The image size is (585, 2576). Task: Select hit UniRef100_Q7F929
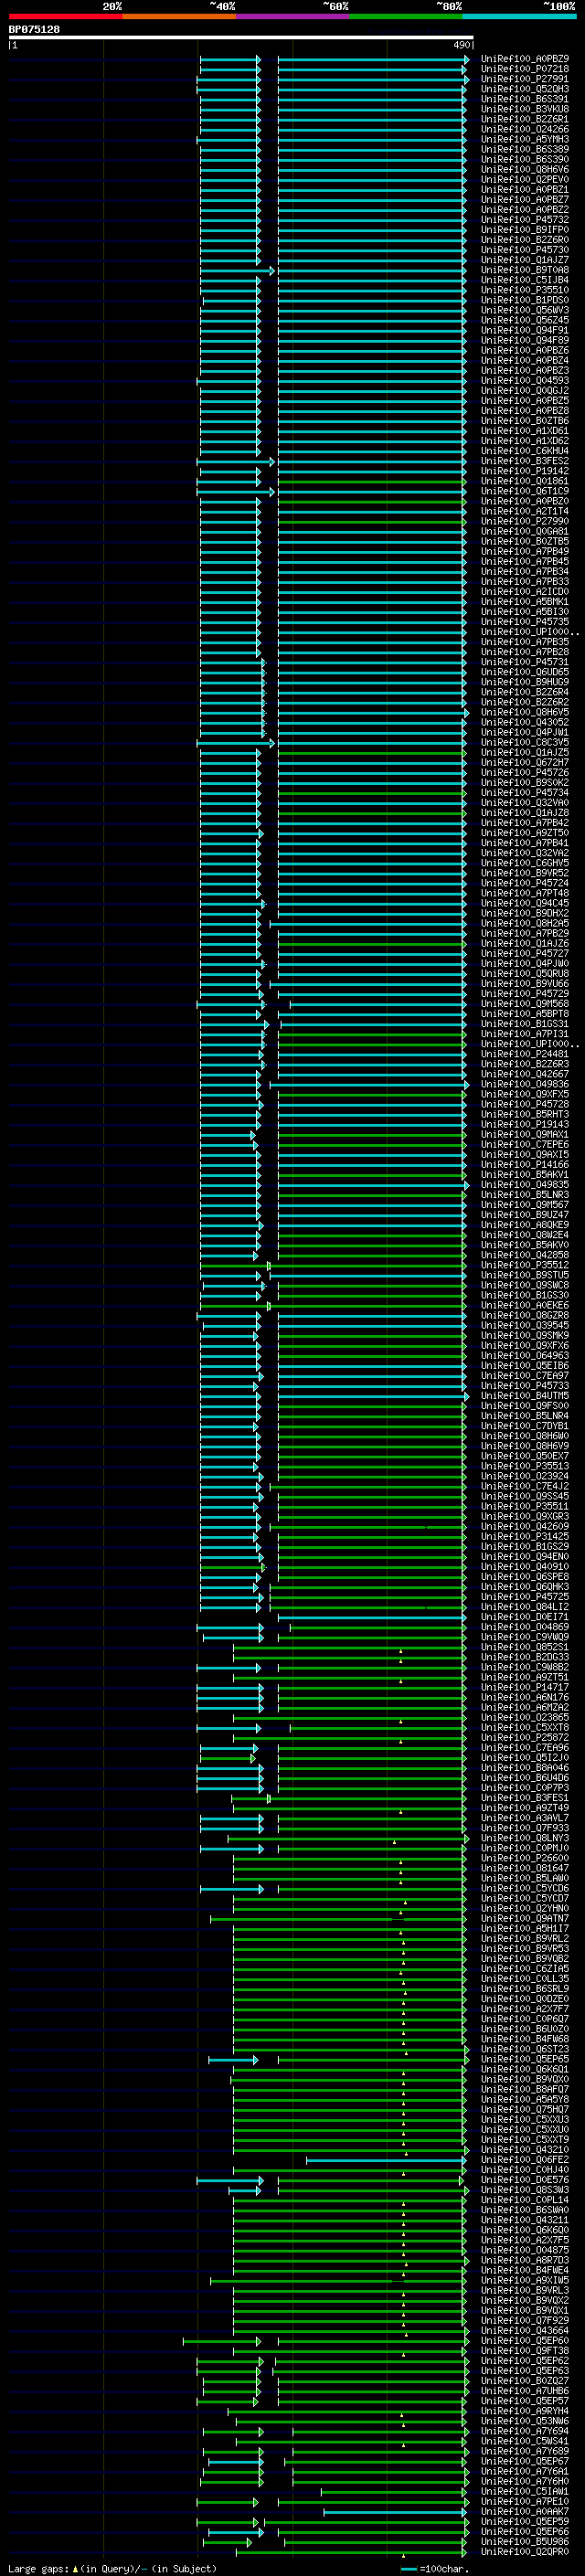click(x=525, y=2320)
